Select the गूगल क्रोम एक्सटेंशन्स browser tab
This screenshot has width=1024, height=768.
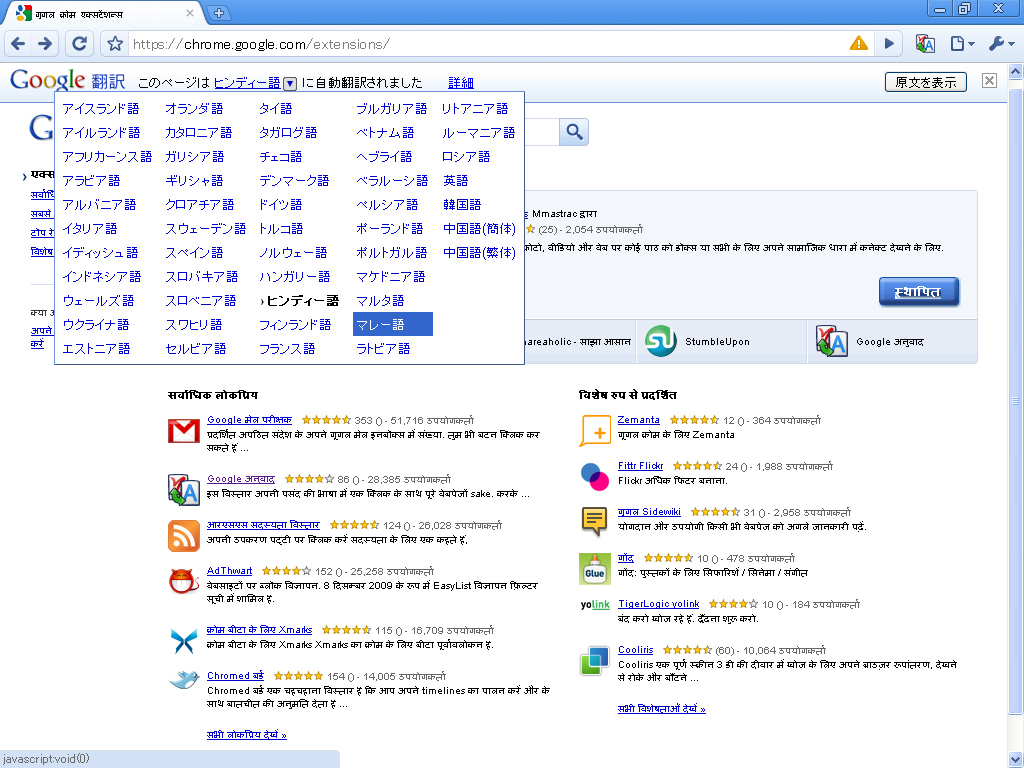(x=104, y=13)
